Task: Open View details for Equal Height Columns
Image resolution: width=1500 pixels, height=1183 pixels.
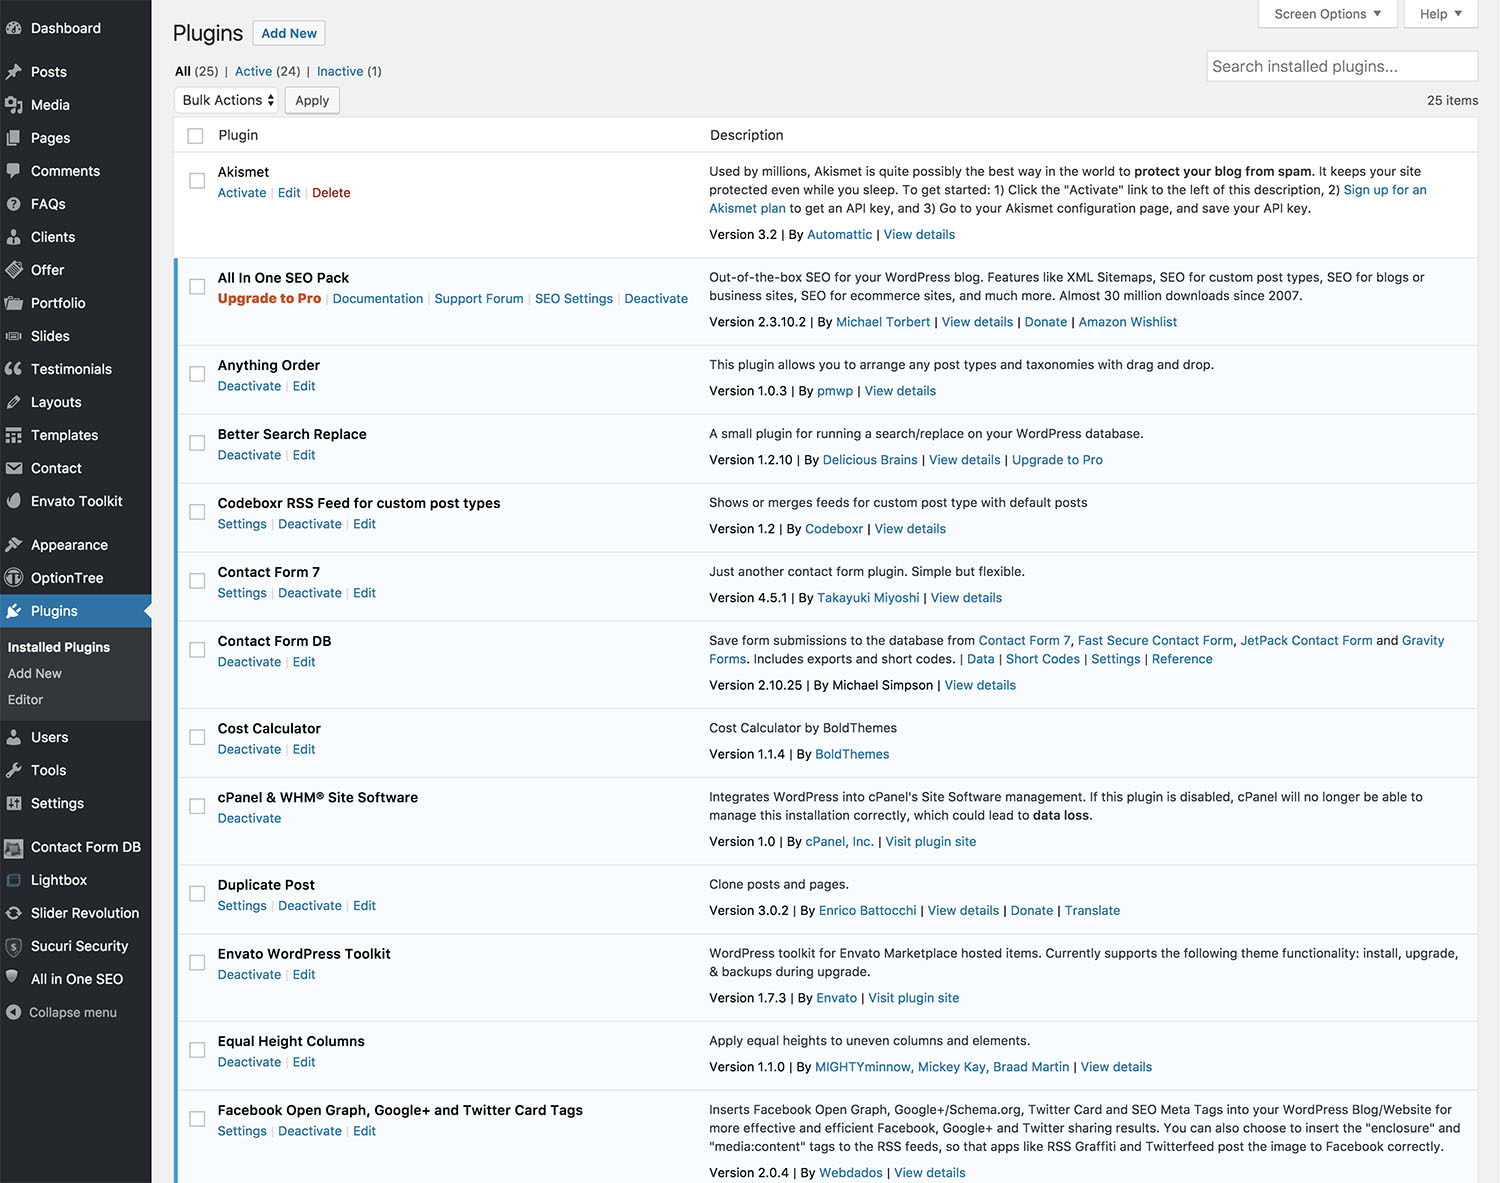Action: click(1116, 1067)
